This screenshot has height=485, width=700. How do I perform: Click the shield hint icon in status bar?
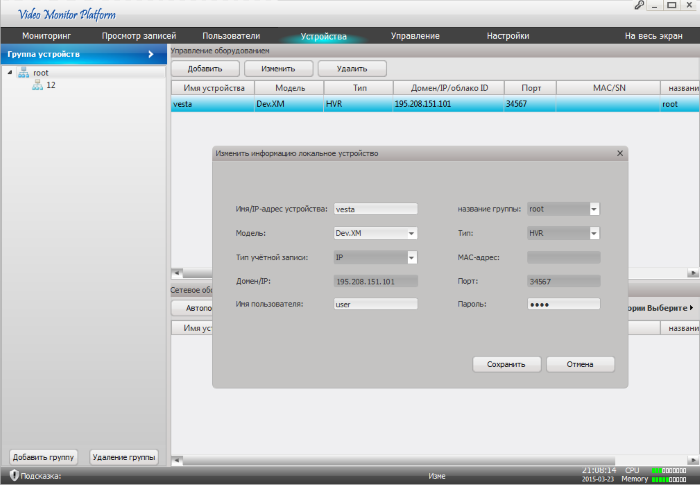[x=14, y=475]
